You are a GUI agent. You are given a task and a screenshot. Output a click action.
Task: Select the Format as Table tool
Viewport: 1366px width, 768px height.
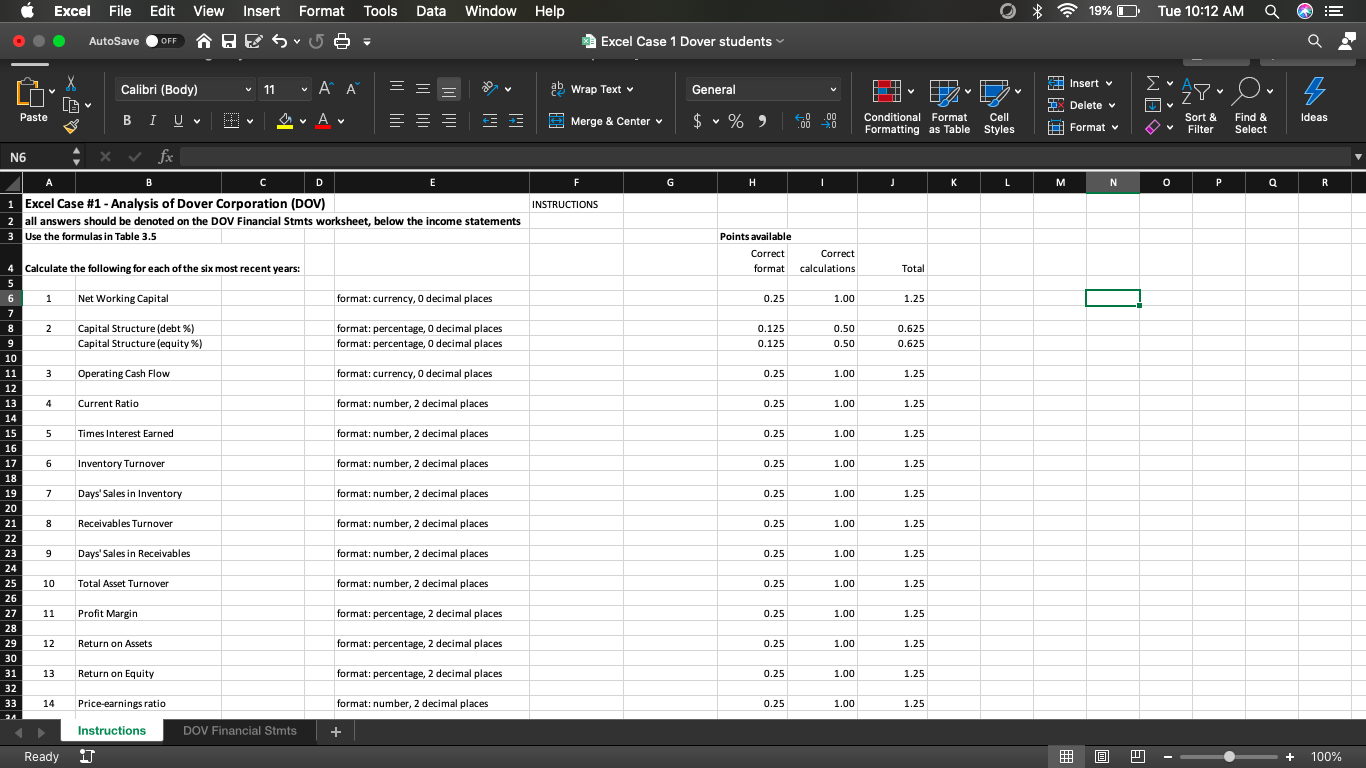[x=948, y=105]
